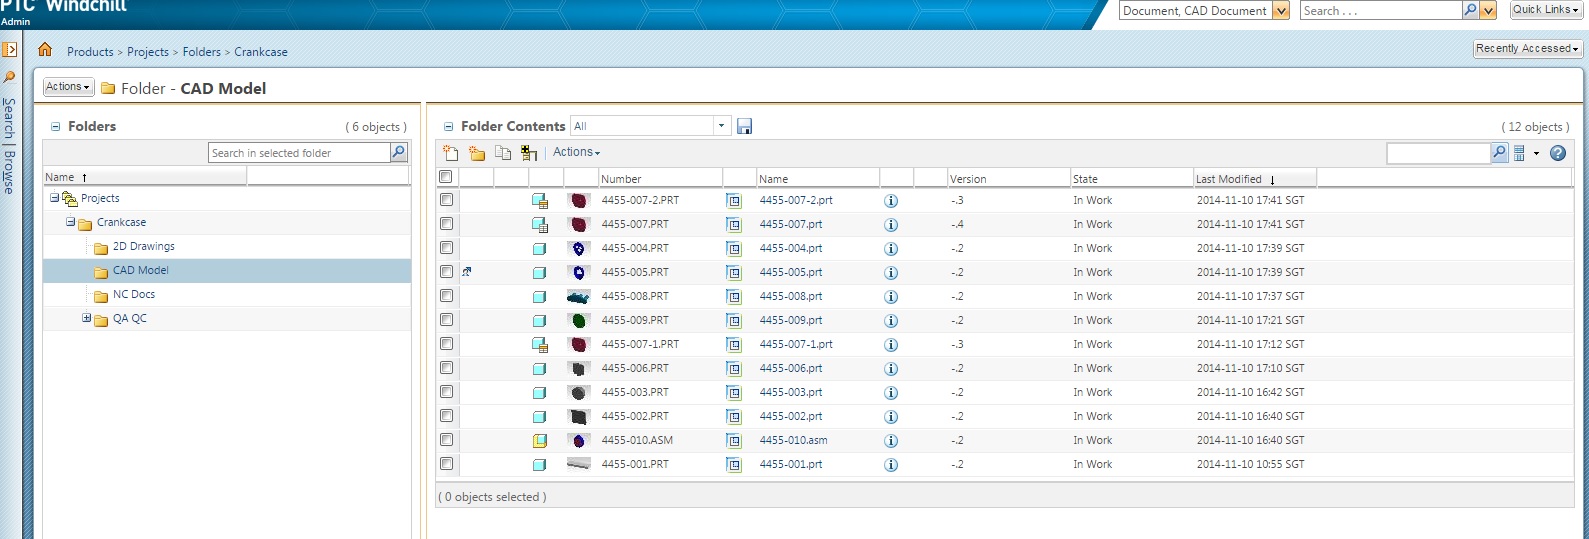Run the folder contents table search magnifier
This screenshot has height=539, width=1589.
[1499, 153]
